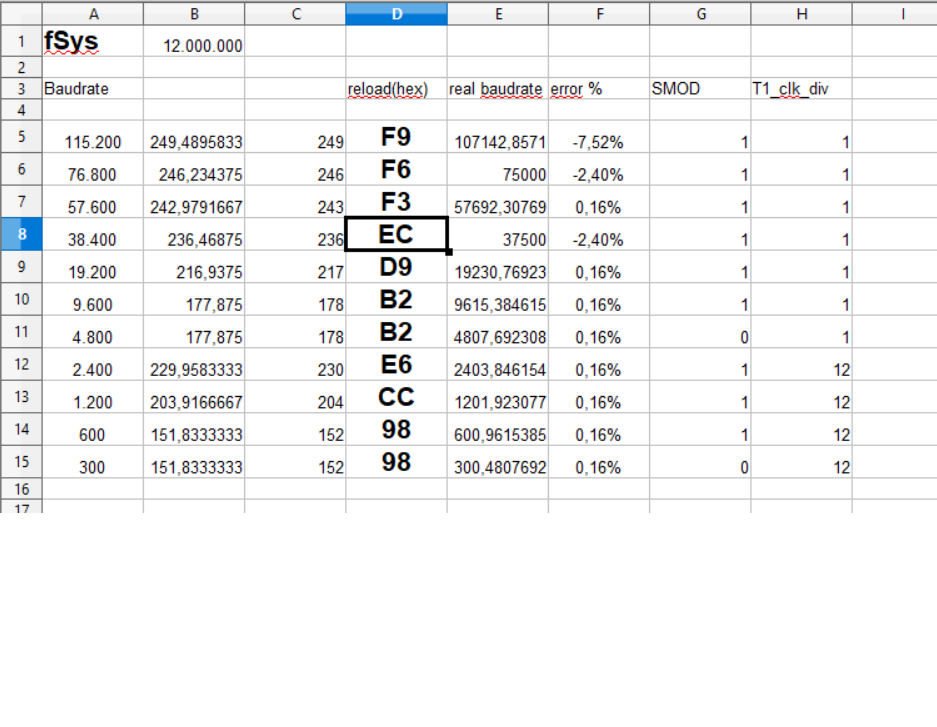937x727 pixels.
Task: Select column header E
Action: click(498, 14)
